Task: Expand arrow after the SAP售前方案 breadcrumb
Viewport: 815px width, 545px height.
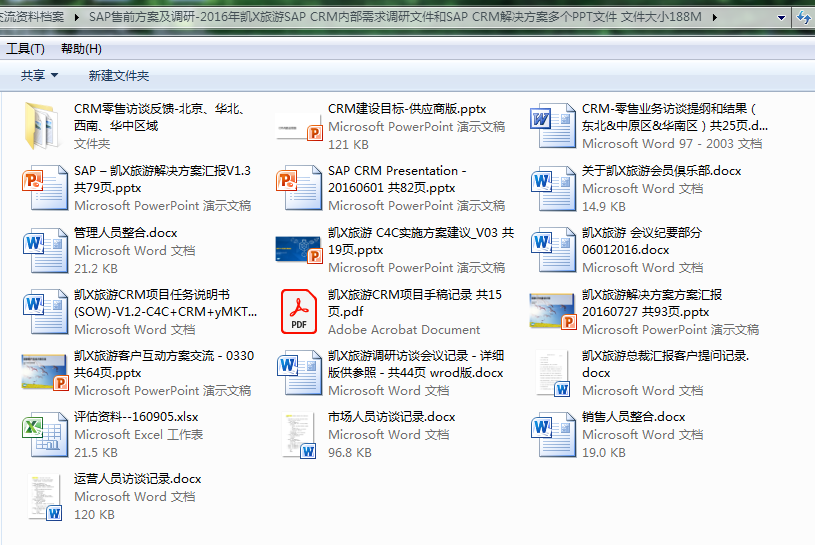Action: point(715,18)
